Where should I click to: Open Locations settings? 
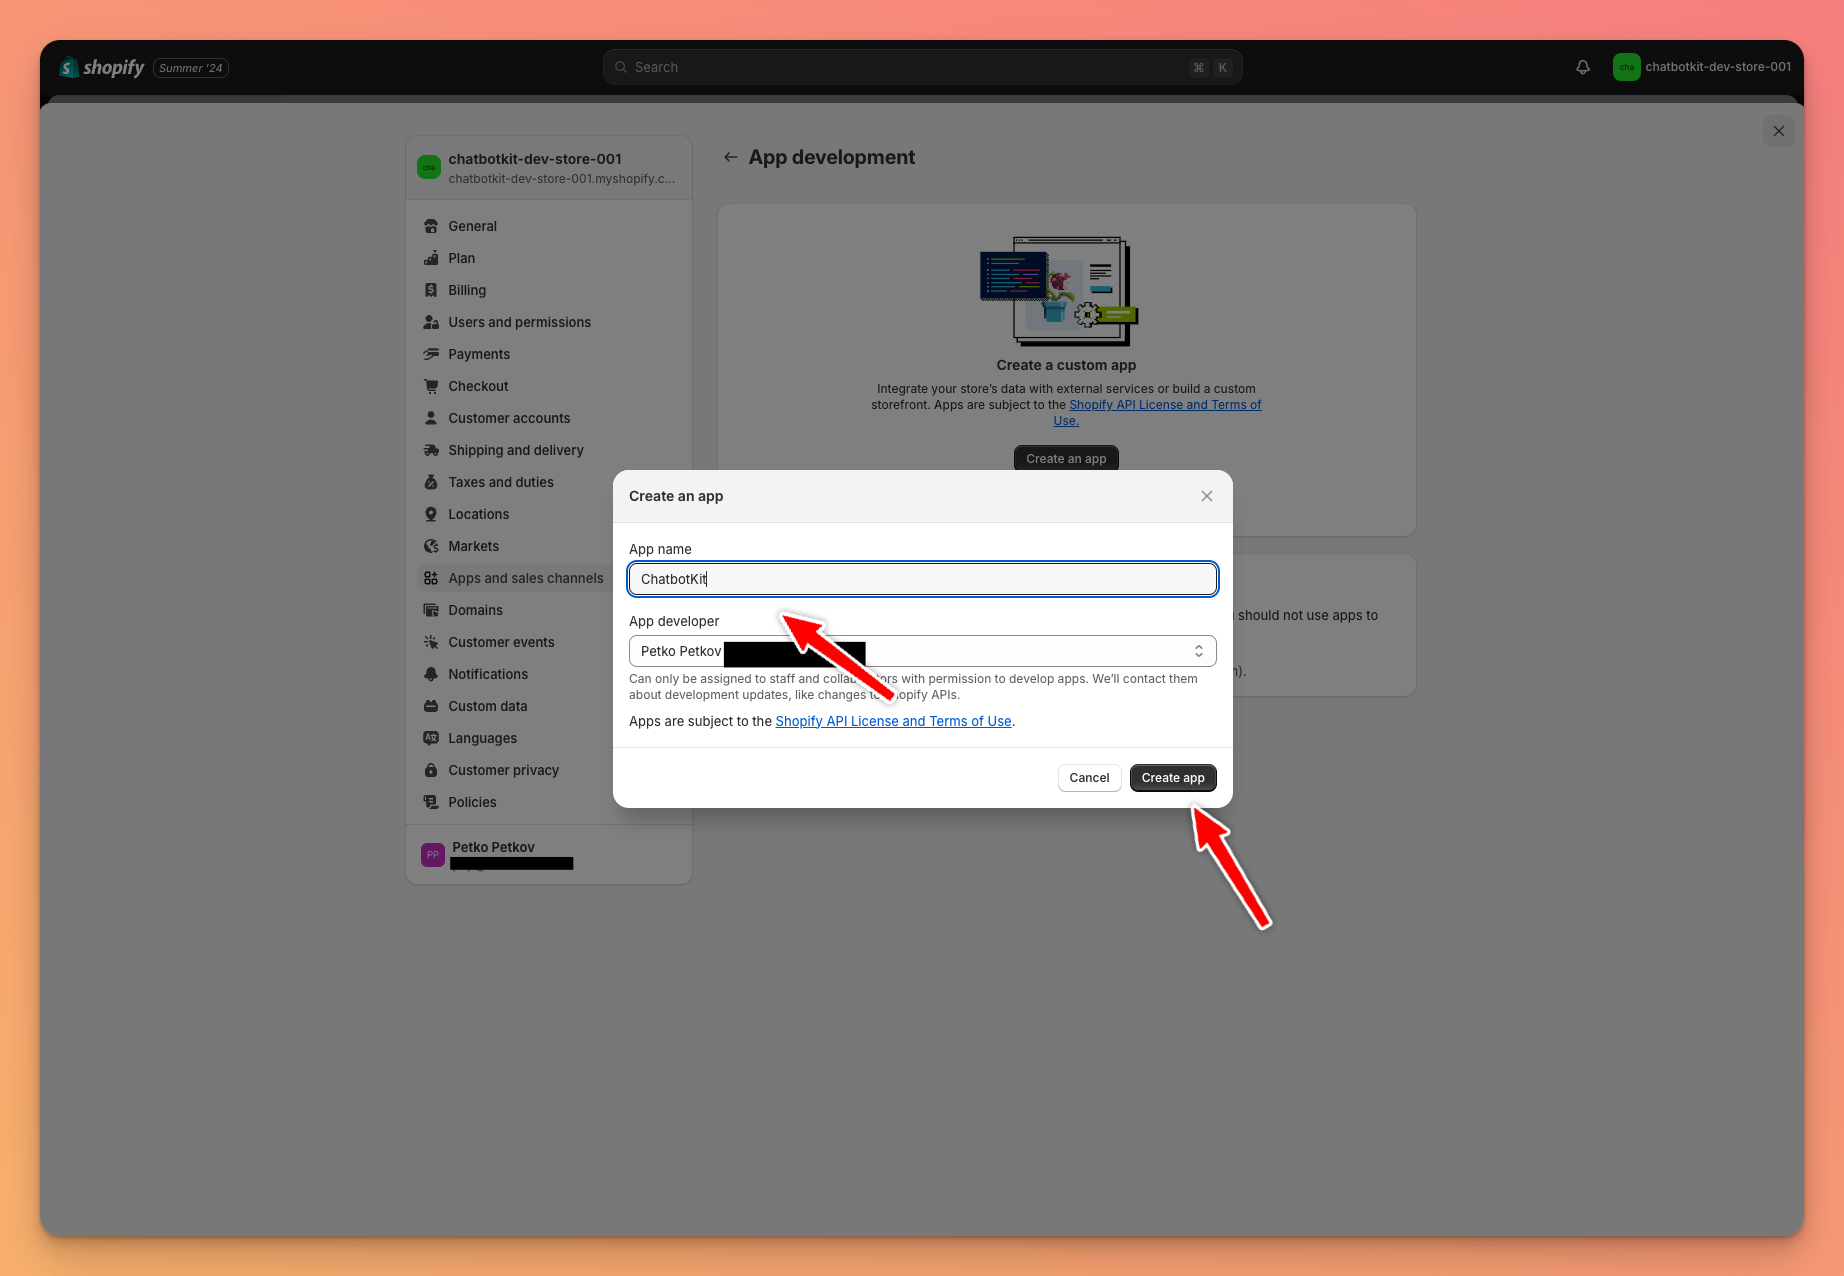pos(515,514)
